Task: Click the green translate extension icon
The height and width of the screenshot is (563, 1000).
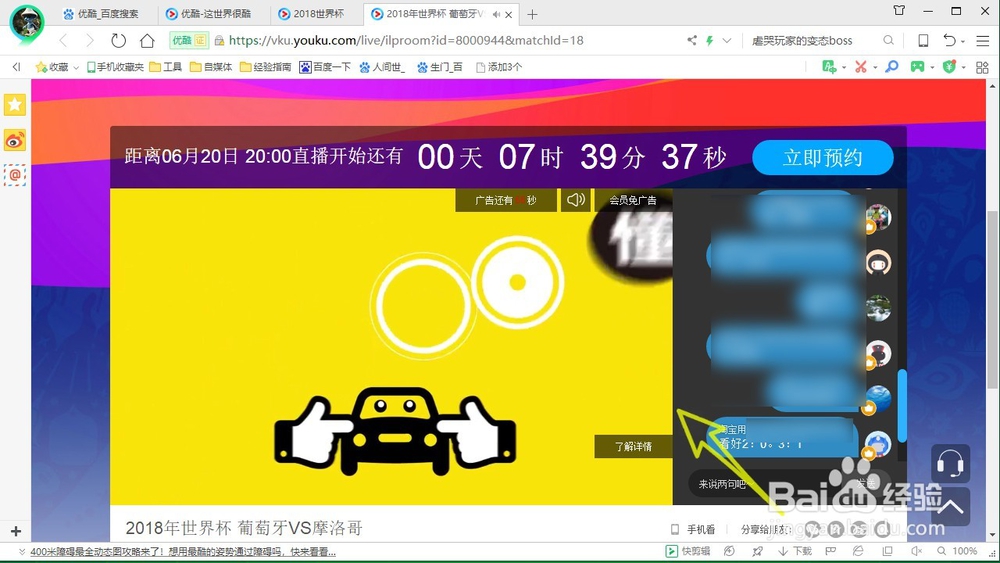Action: 829,66
